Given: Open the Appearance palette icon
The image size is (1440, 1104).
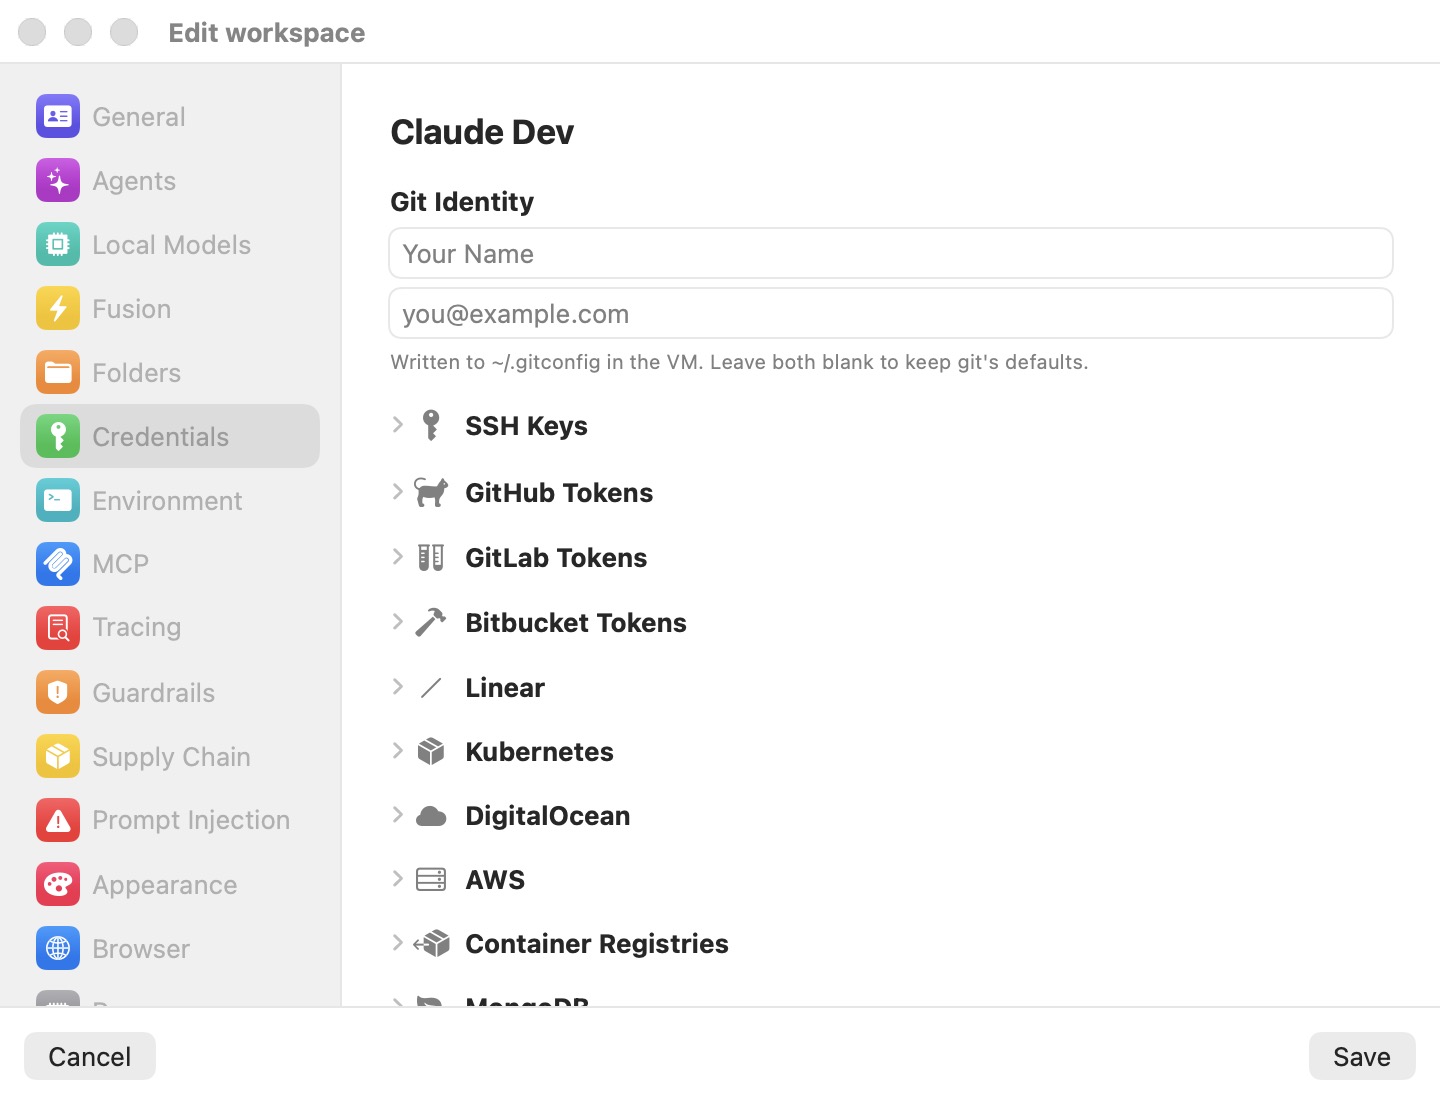Looking at the screenshot, I should pos(58,884).
